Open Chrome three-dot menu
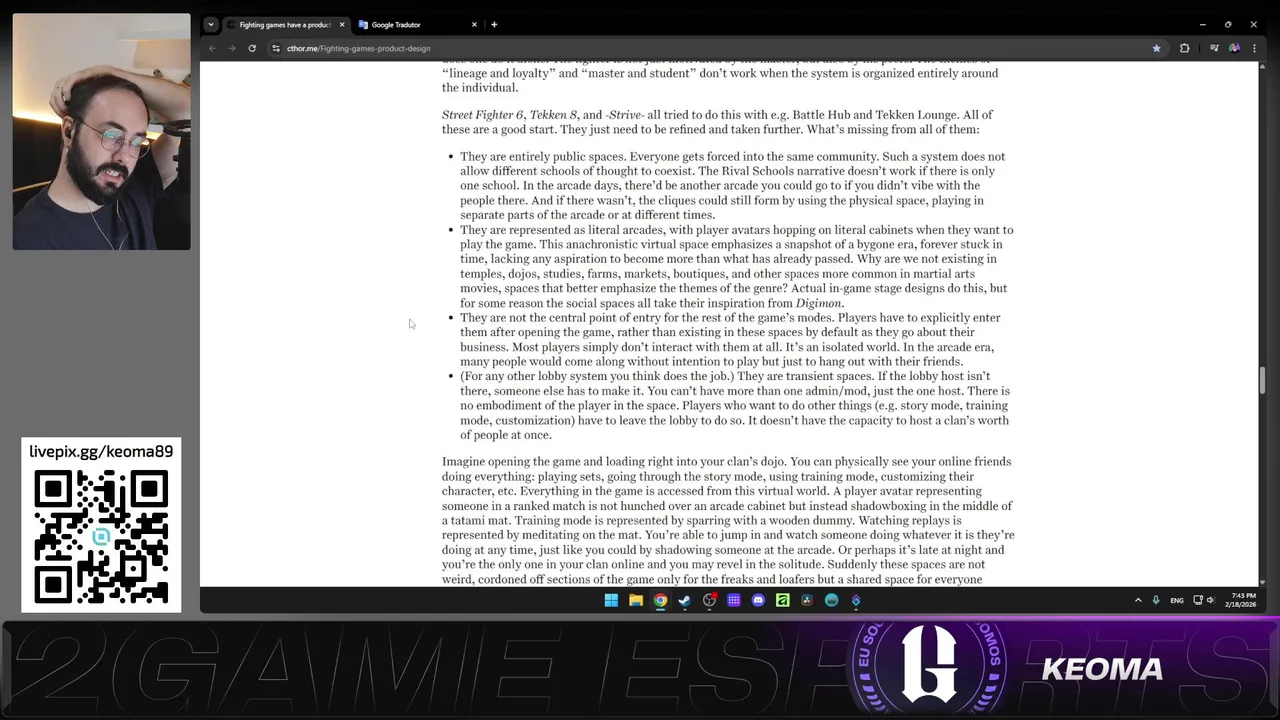This screenshot has width=1280, height=720. 1254,48
